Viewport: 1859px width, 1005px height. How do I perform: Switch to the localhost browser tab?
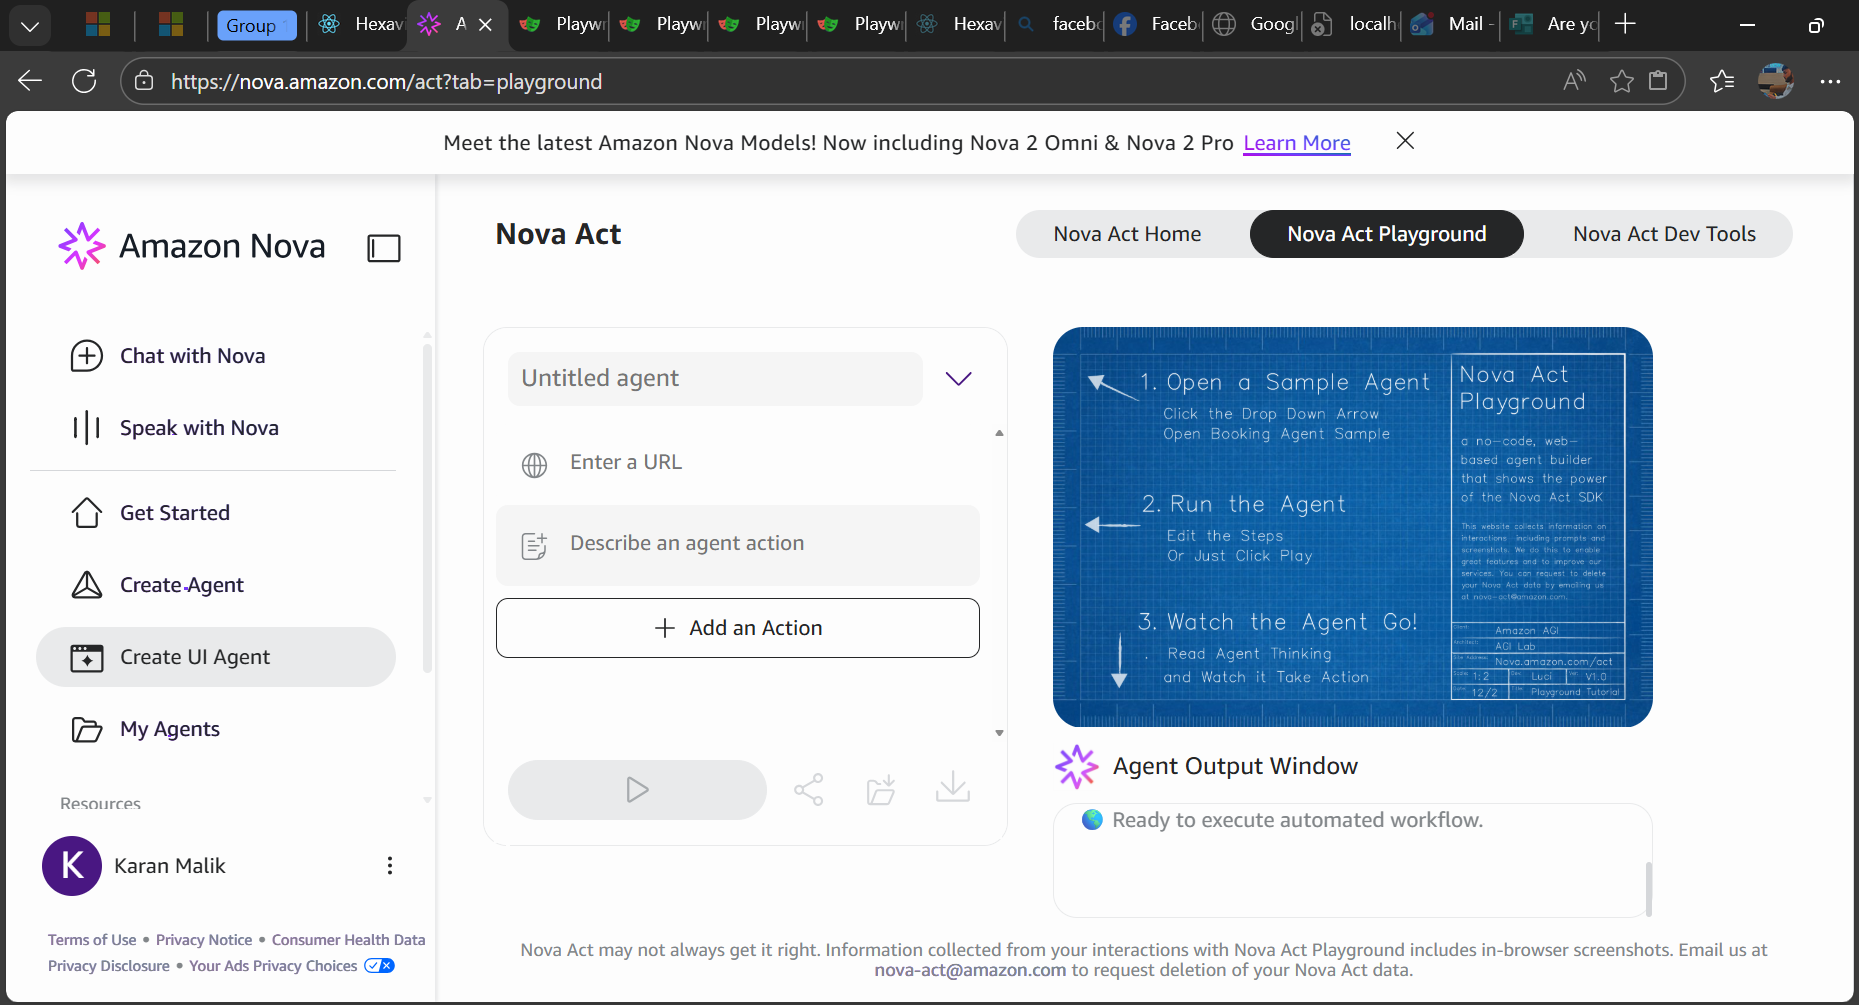1354,24
